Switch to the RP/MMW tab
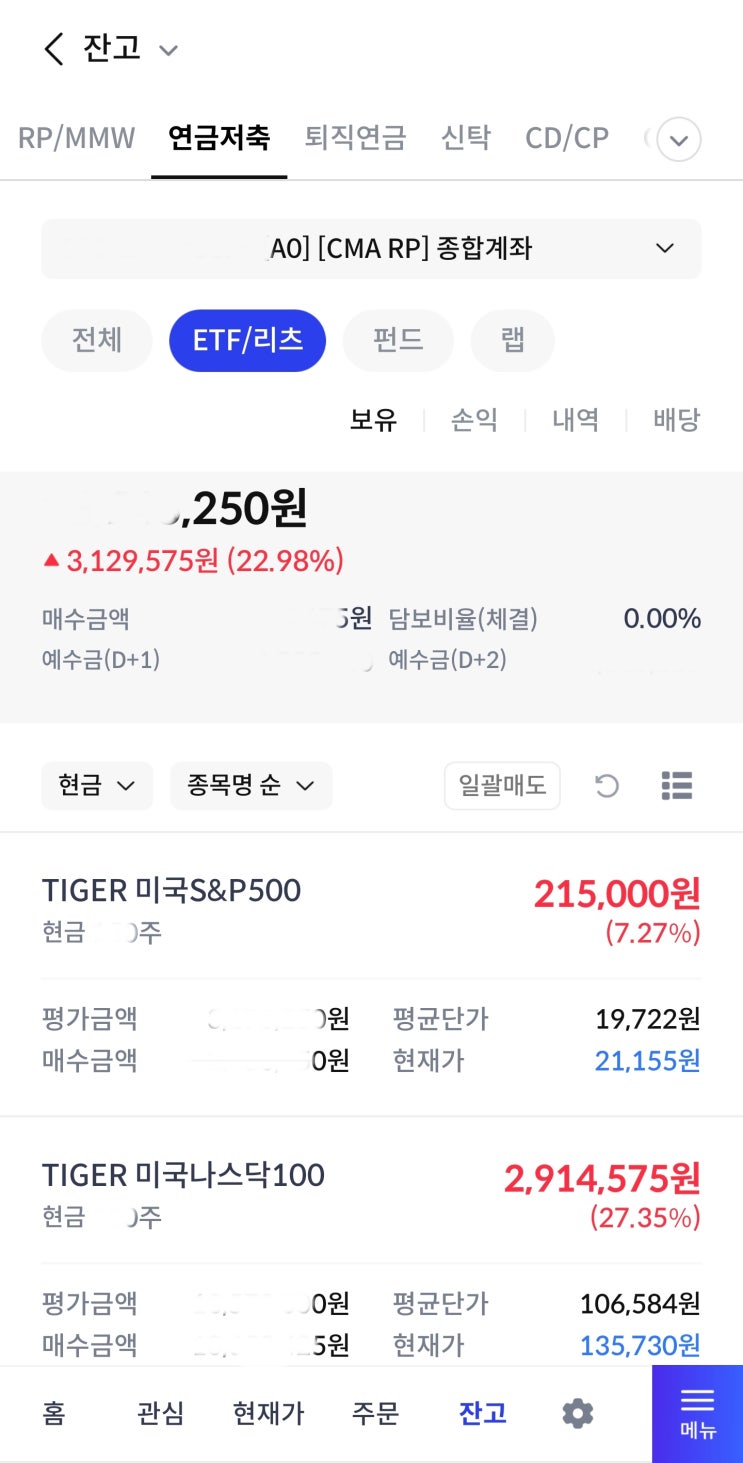This screenshot has height=1463, width=743. pos(77,138)
